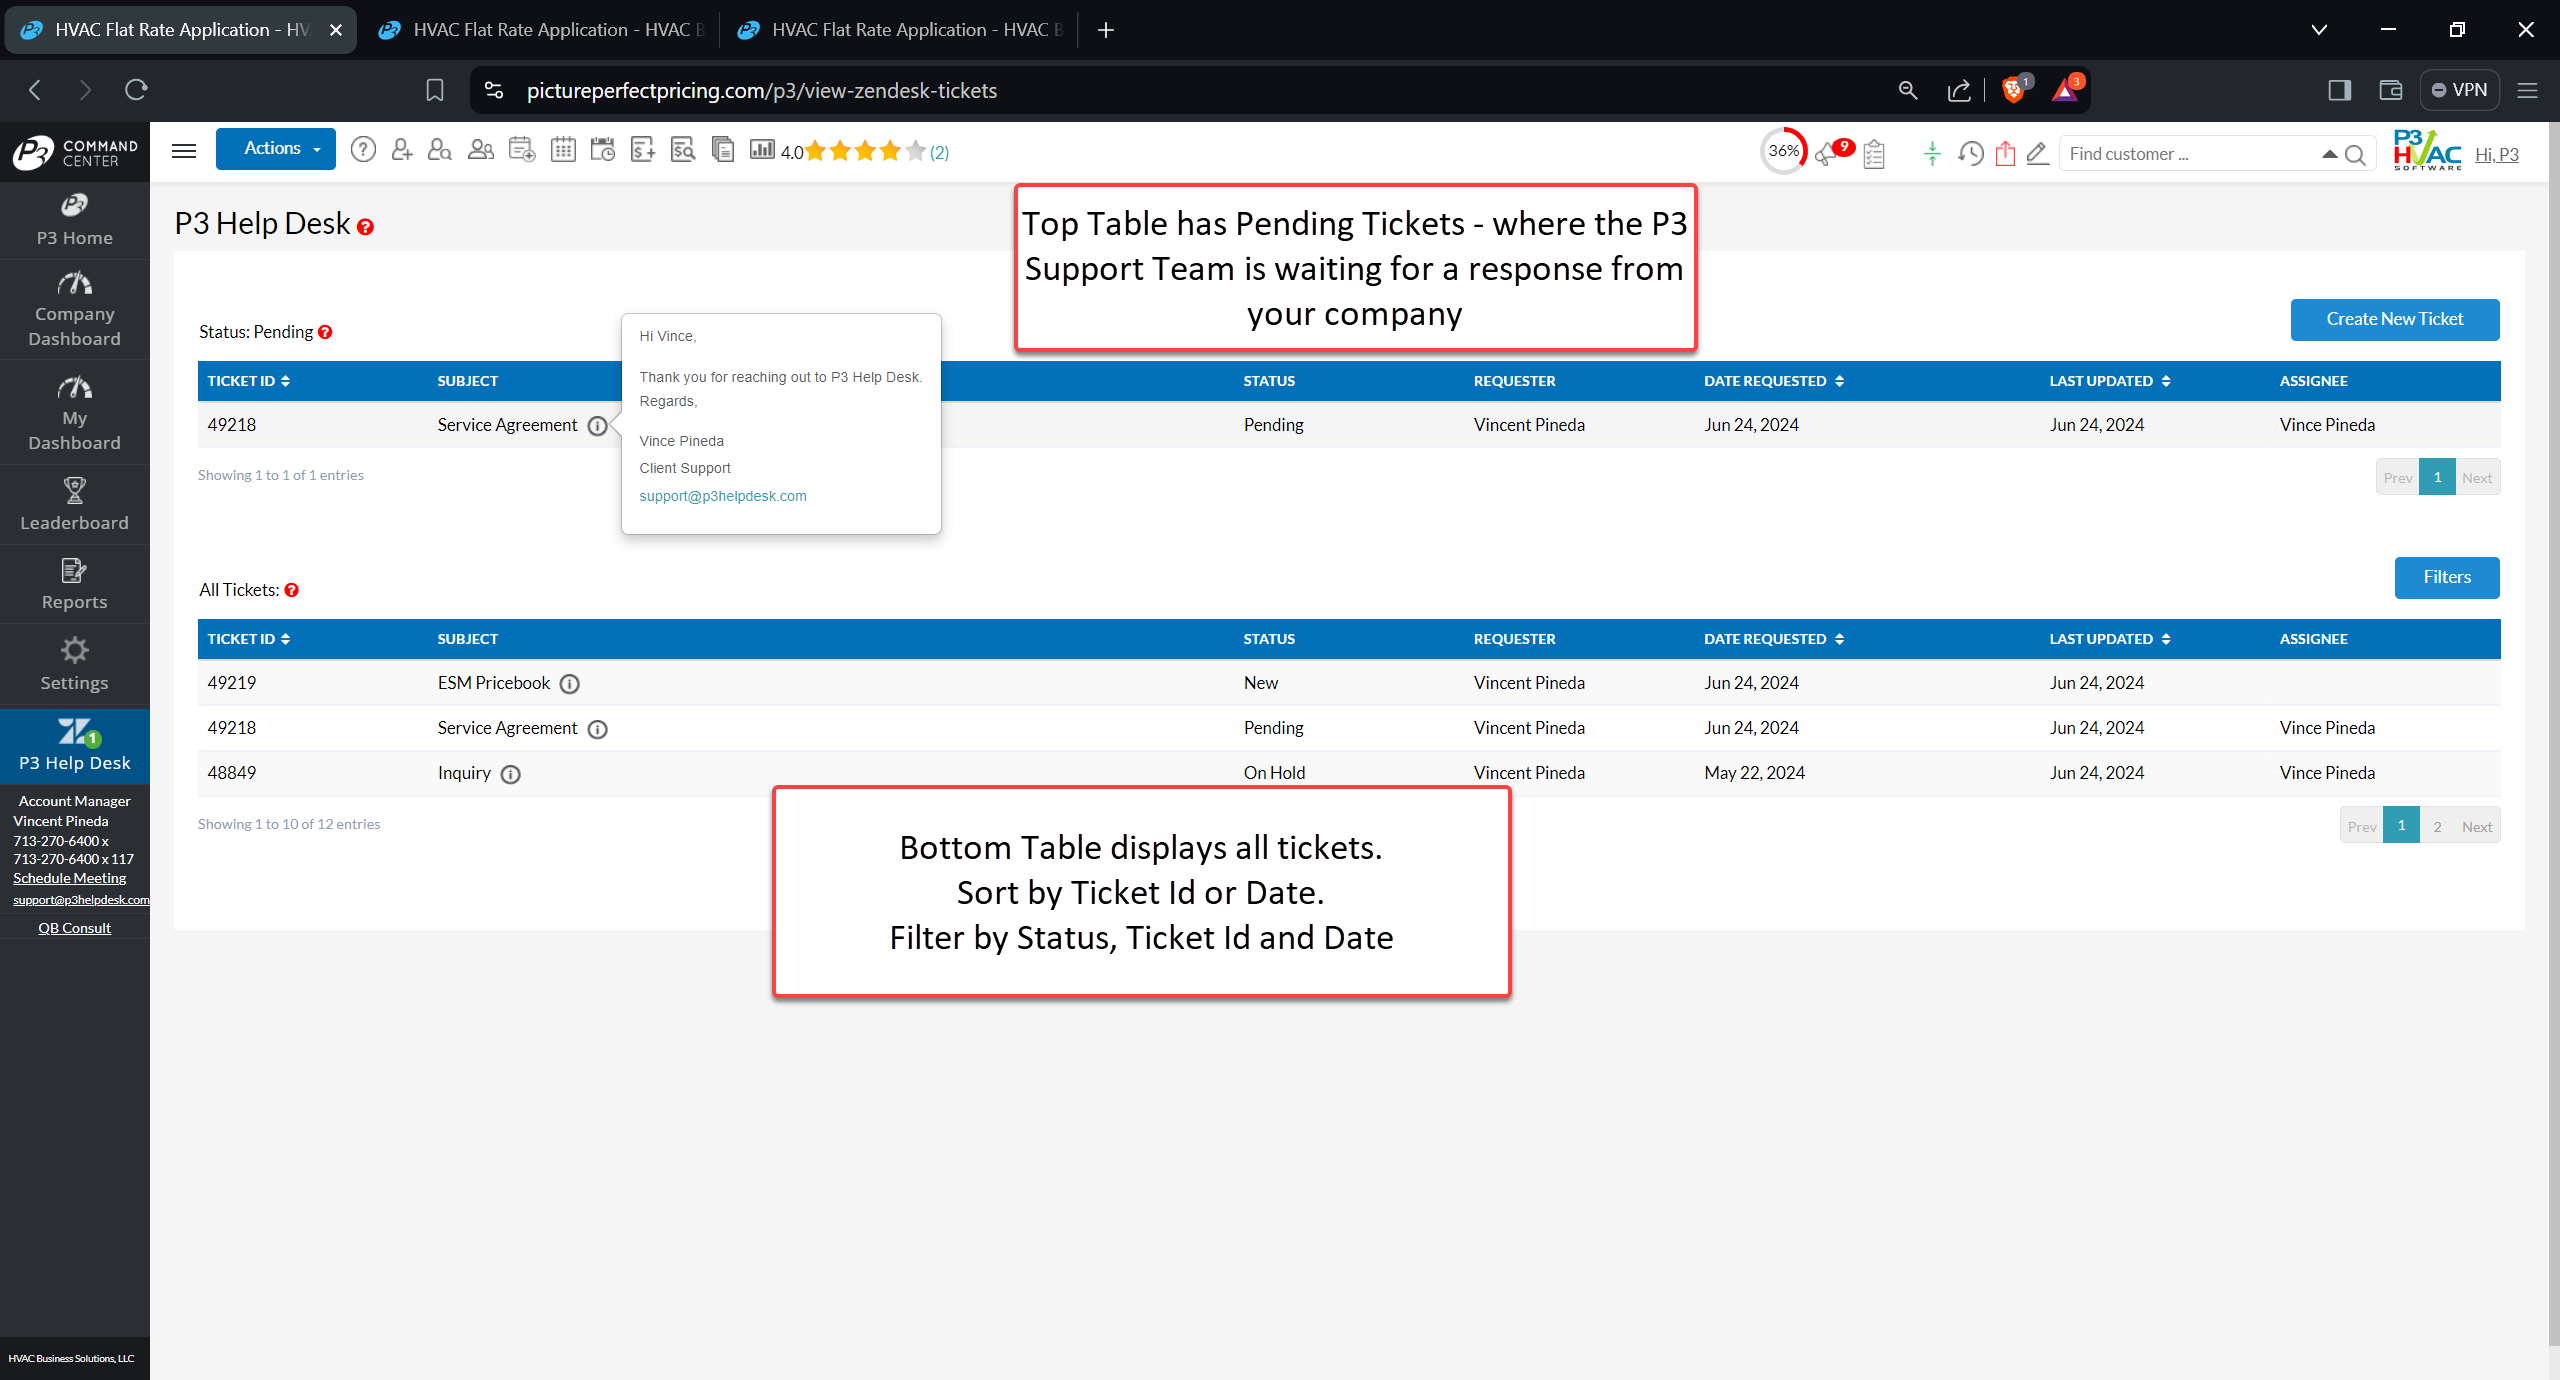Click the copy documents icon

pyautogui.click(x=723, y=150)
